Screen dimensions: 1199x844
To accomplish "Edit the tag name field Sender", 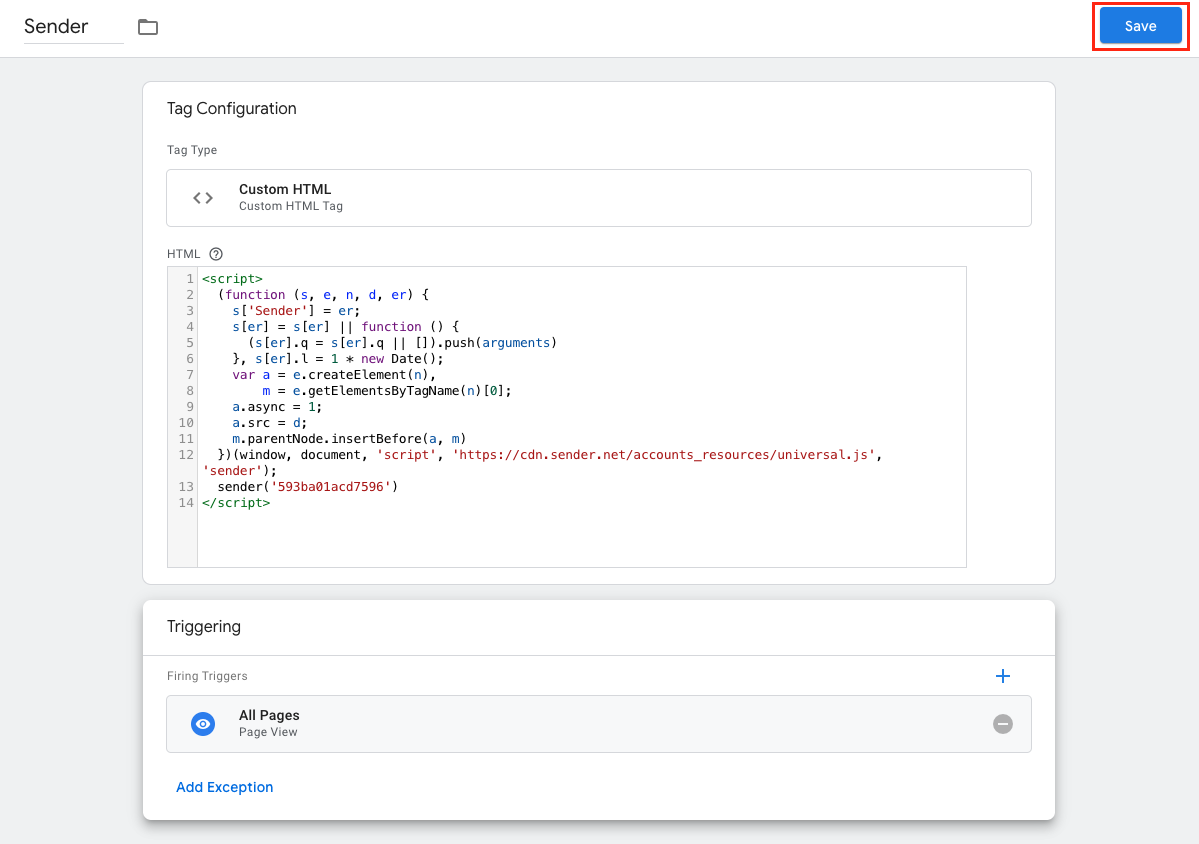I will [x=72, y=27].
